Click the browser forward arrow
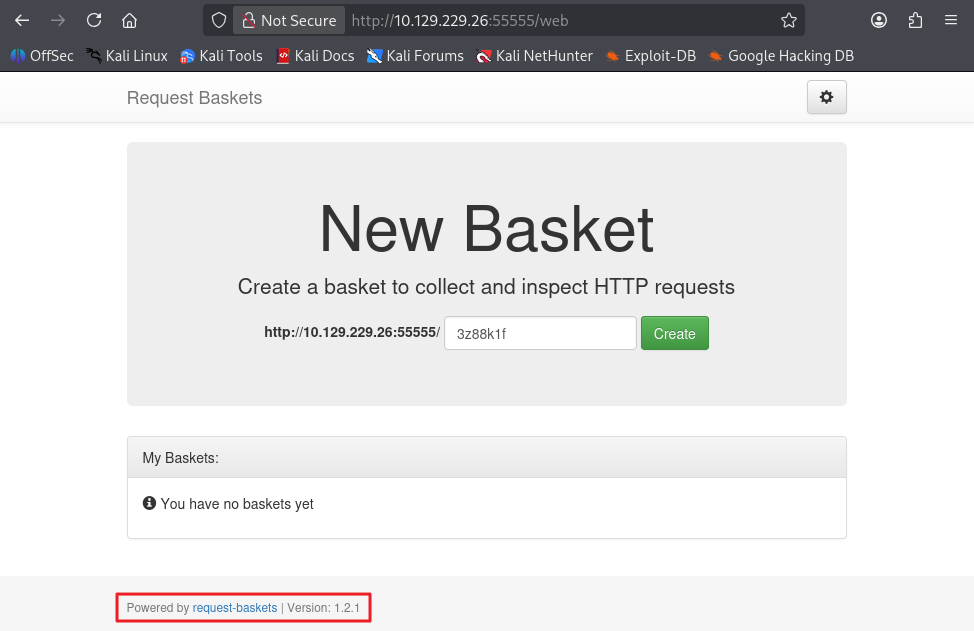974x631 pixels. coord(58,20)
